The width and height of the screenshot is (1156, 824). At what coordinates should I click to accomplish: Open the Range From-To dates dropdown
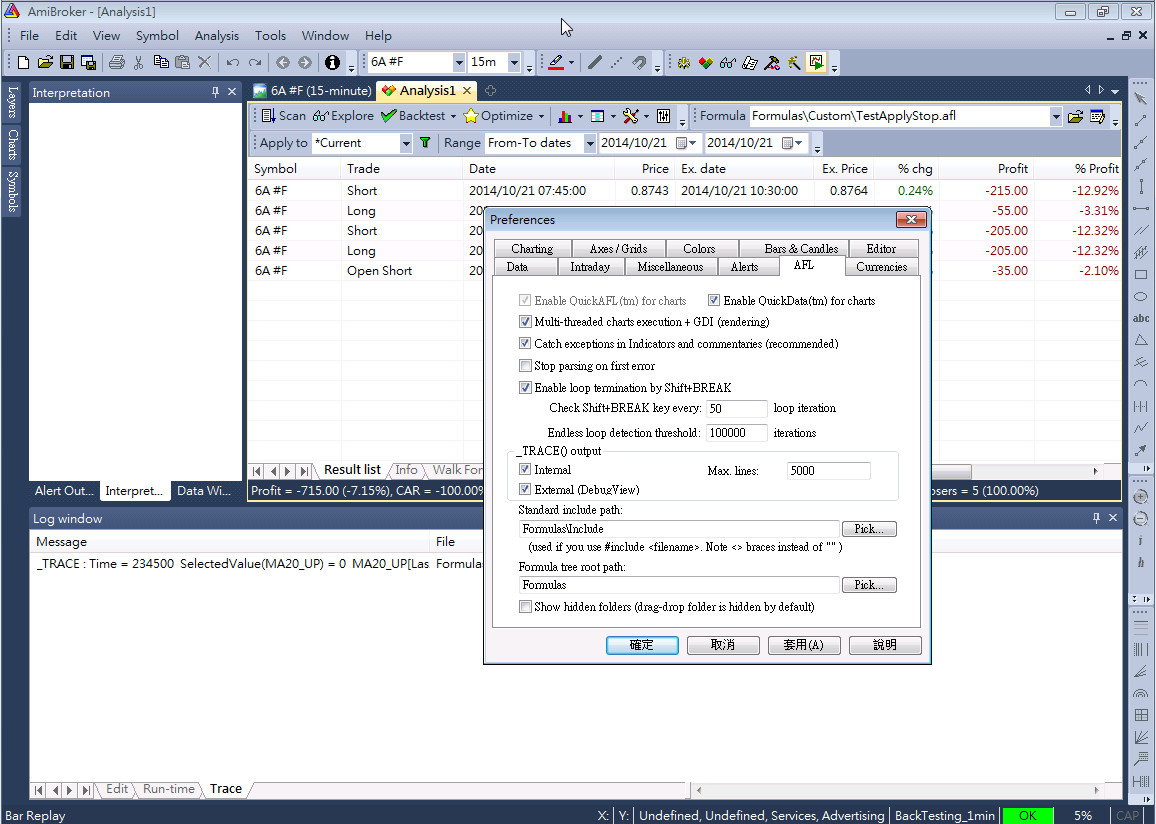click(x=589, y=143)
